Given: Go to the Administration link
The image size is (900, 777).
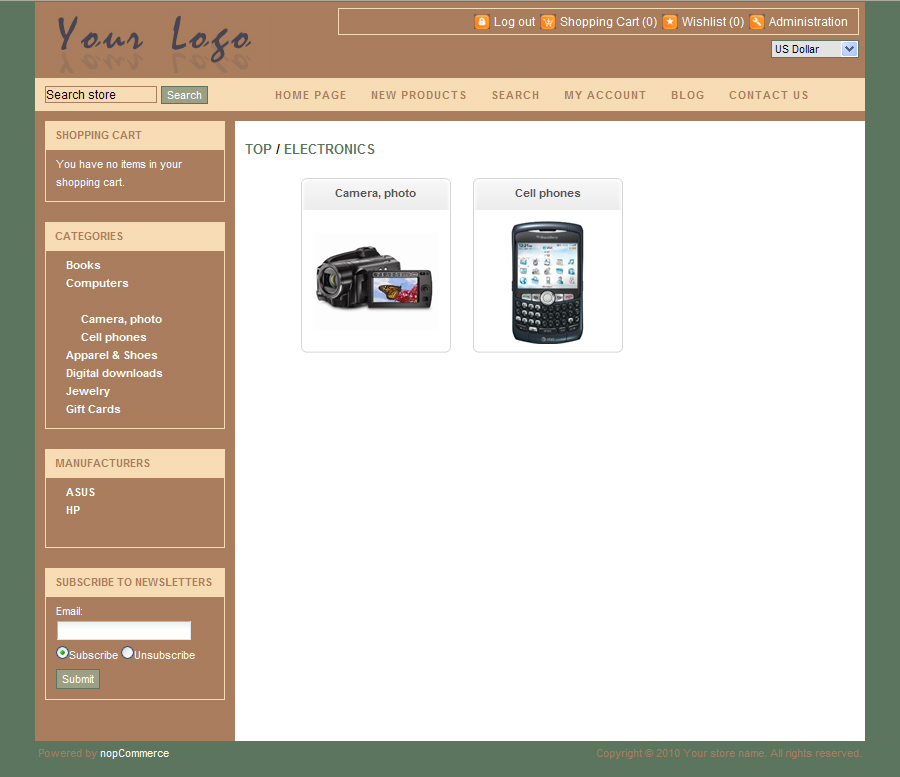Looking at the screenshot, I should 808,22.
